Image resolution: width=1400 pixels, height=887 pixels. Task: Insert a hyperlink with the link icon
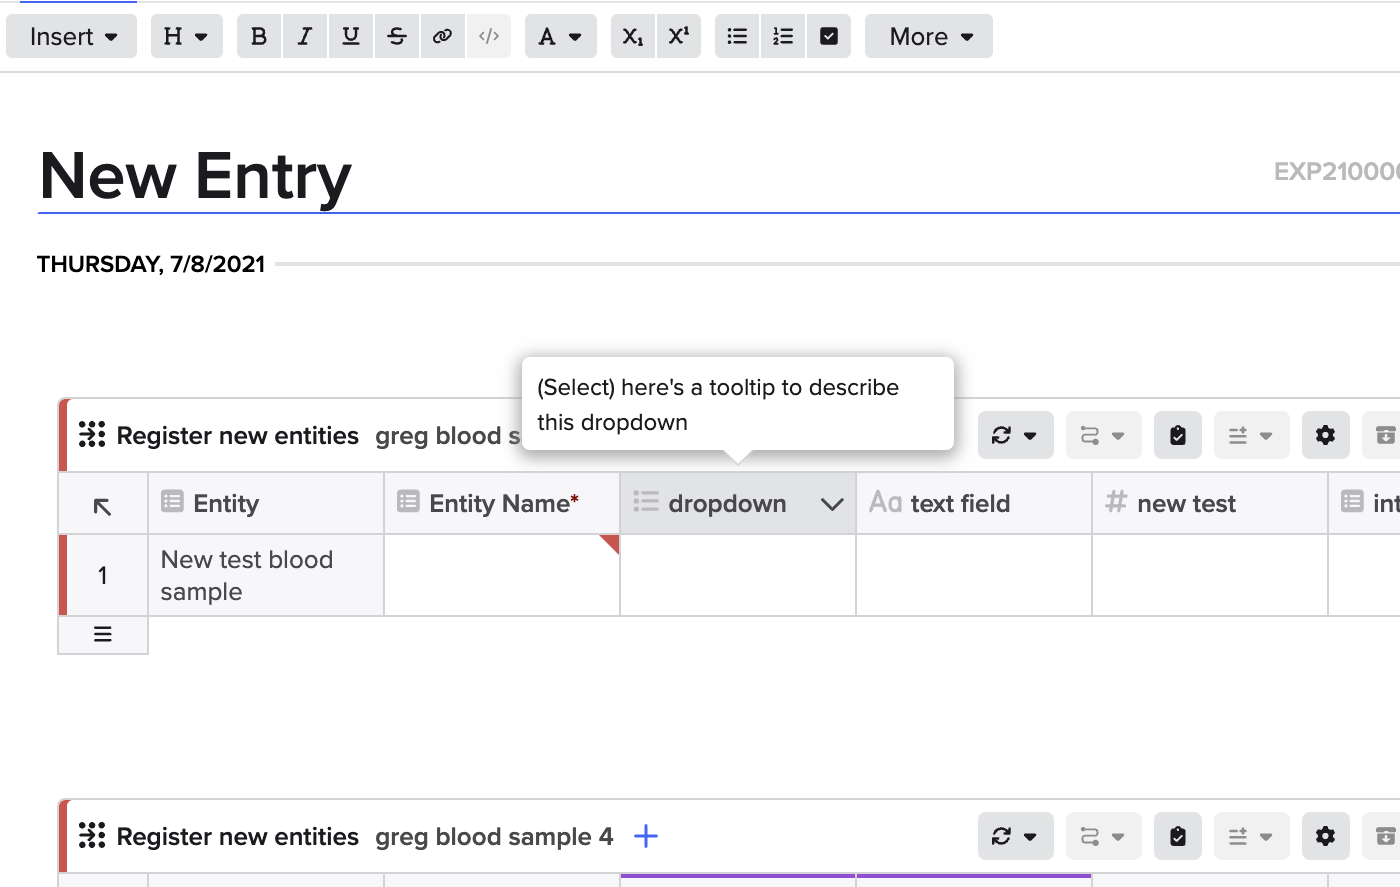click(443, 36)
